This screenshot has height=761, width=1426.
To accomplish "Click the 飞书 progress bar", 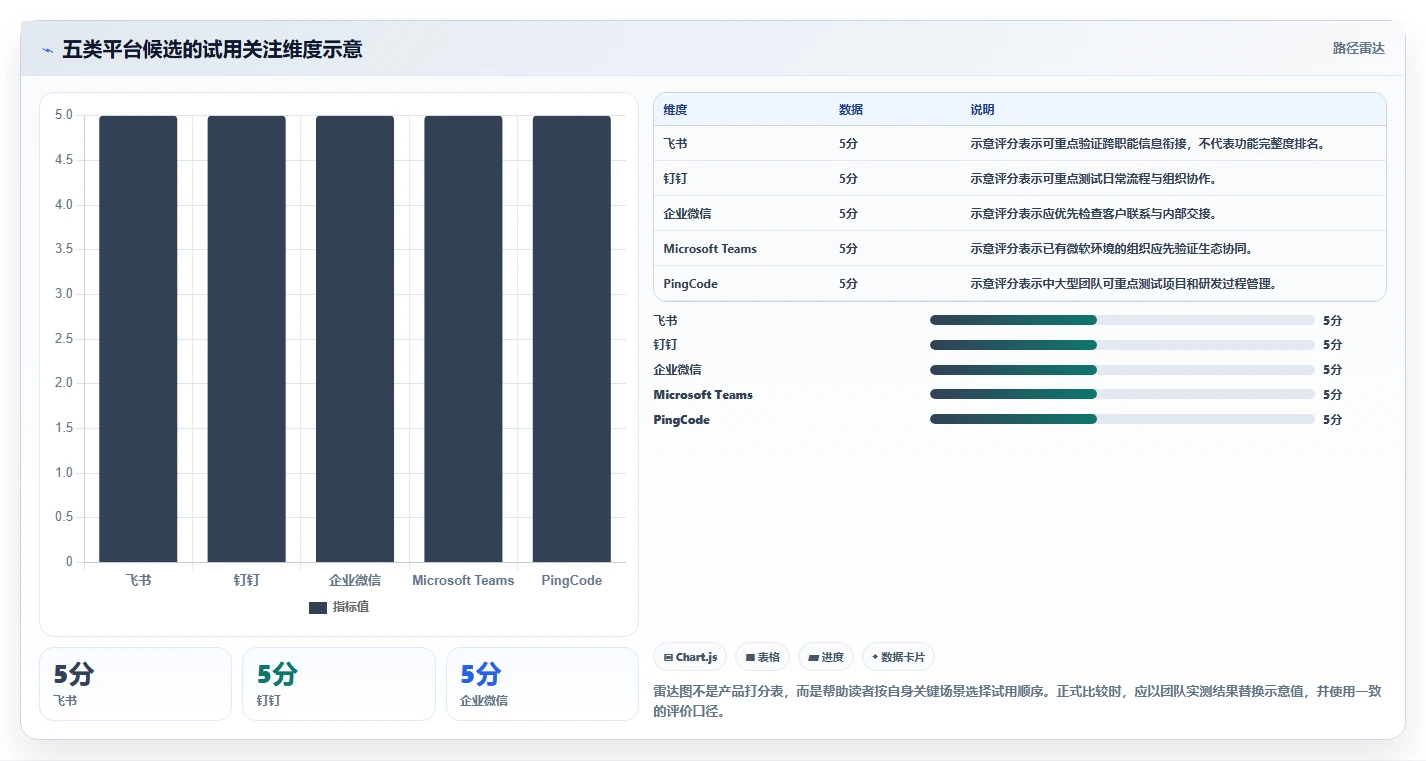I will click(1122, 320).
